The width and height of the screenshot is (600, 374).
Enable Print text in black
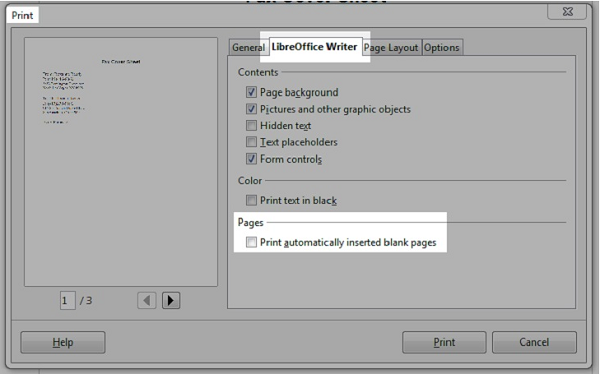pos(251,200)
